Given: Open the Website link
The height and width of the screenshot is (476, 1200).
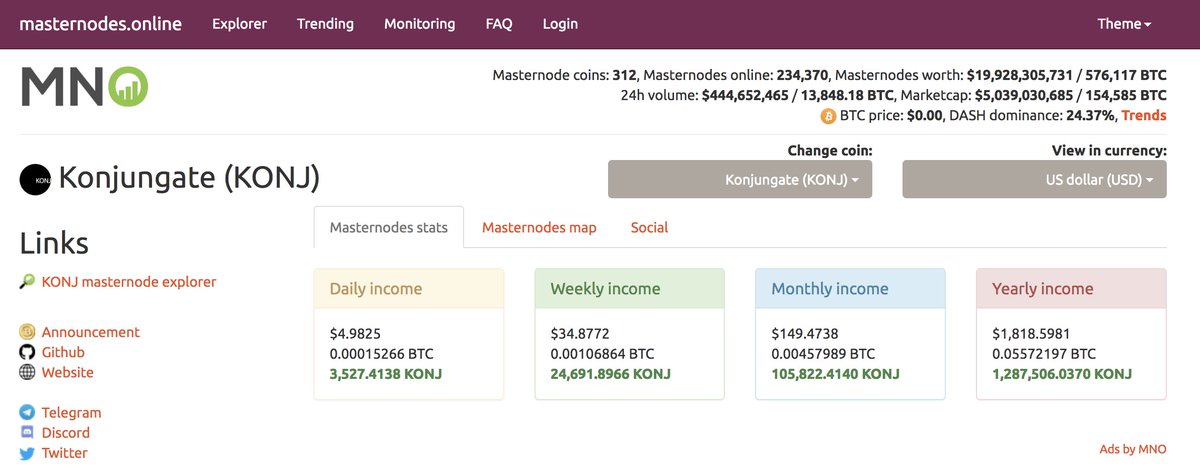Looking at the screenshot, I should tap(68, 372).
